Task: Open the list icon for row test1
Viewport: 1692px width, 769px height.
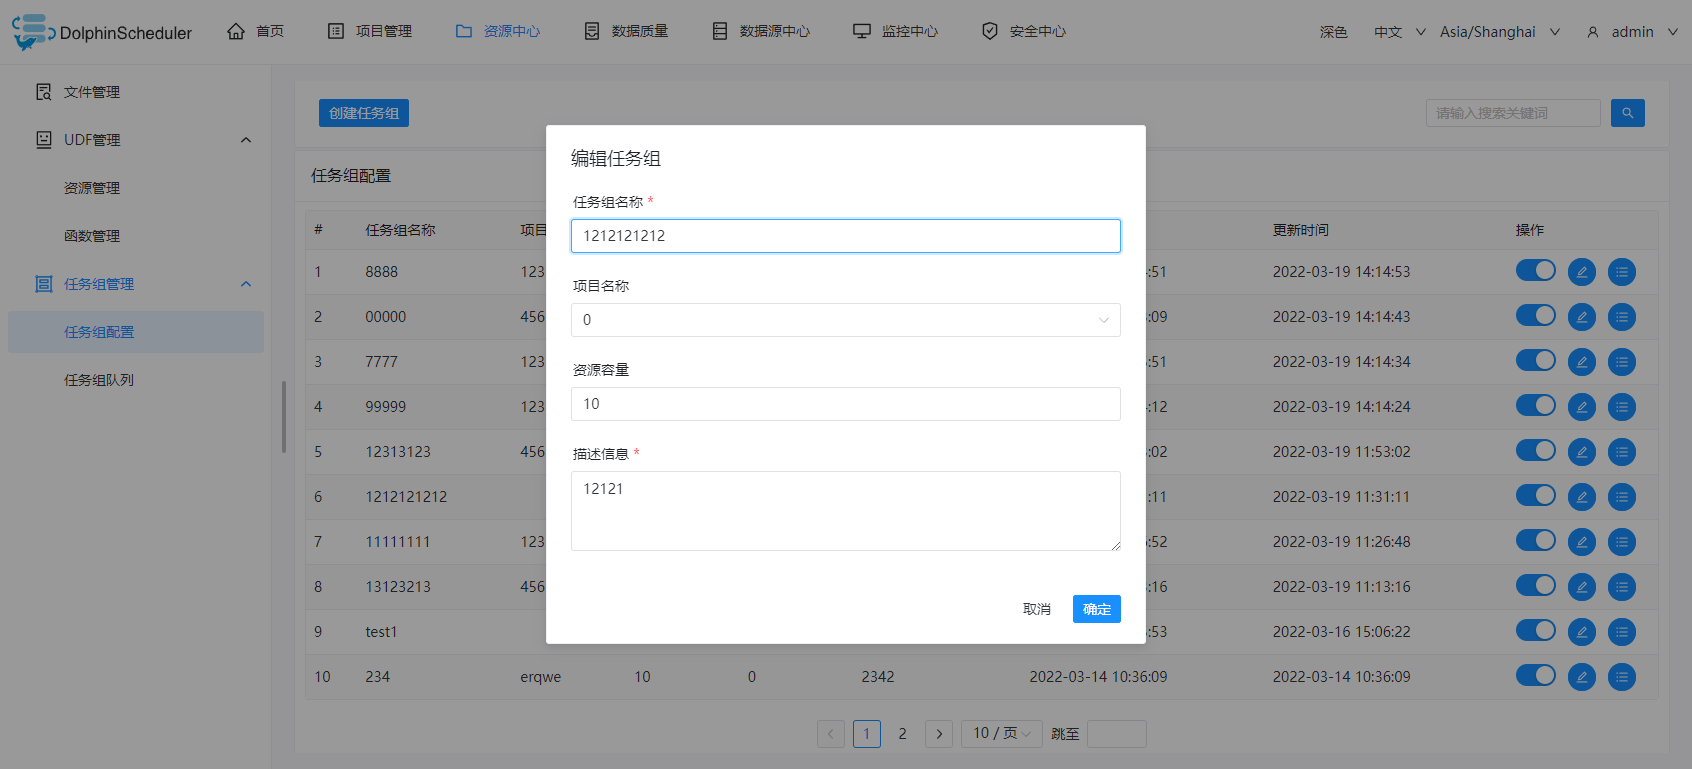Action: point(1621,632)
